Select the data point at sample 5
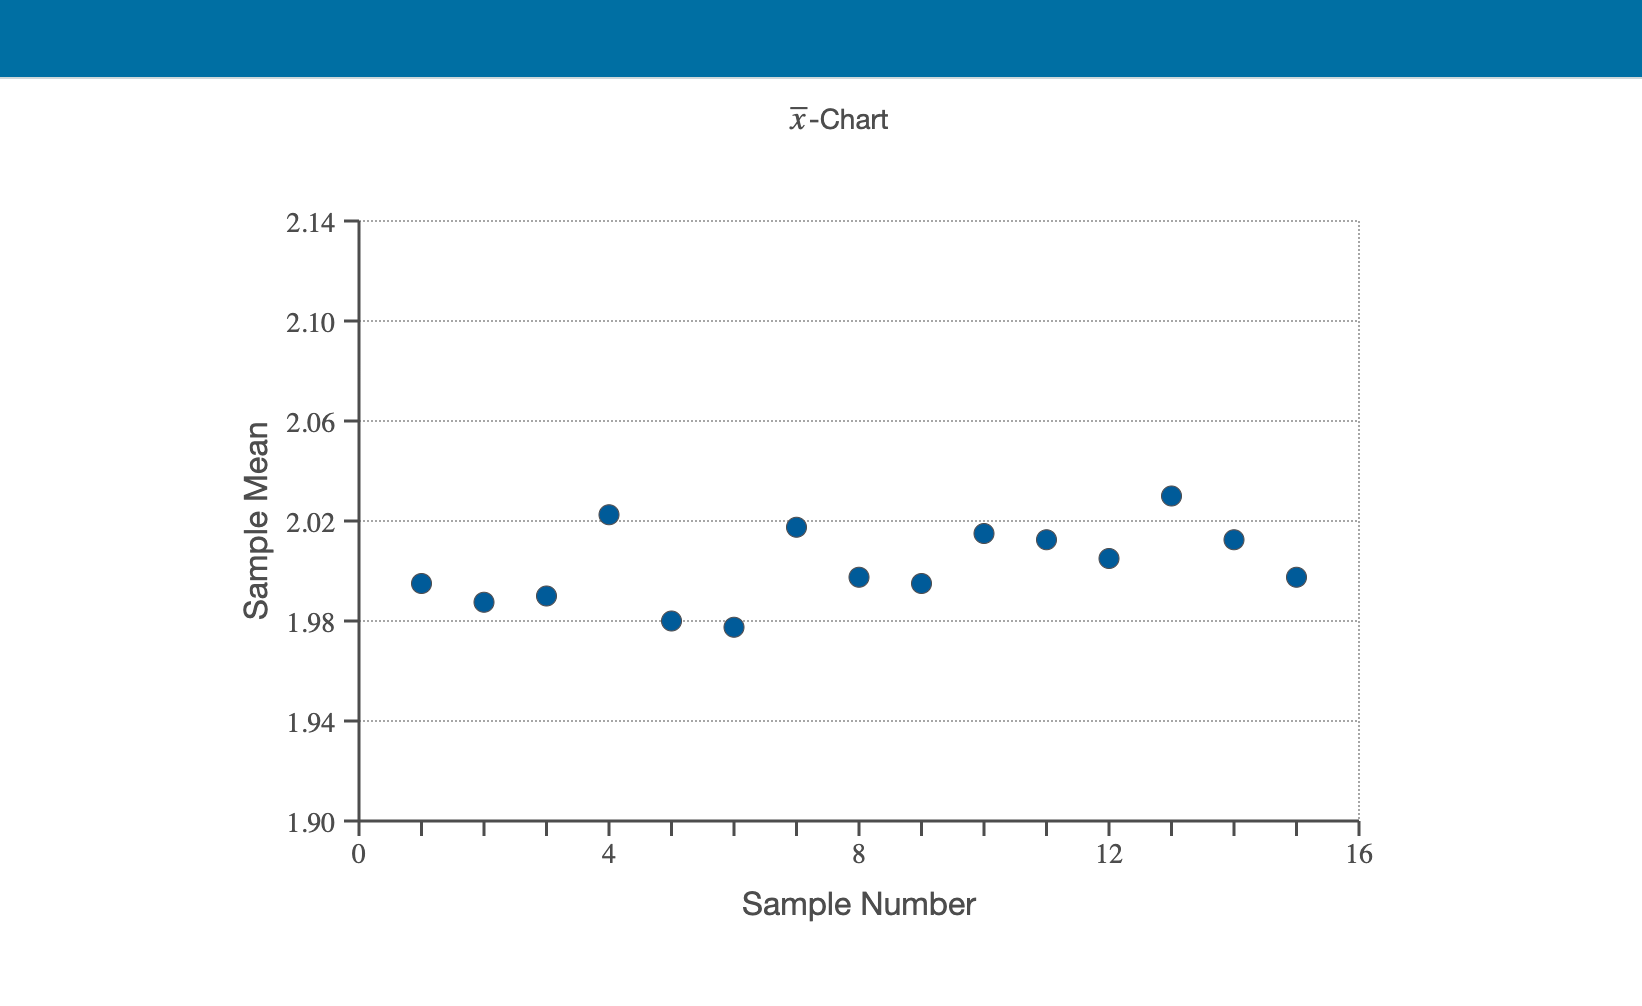Screen dimensions: 1642x1006 coord(672,621)
